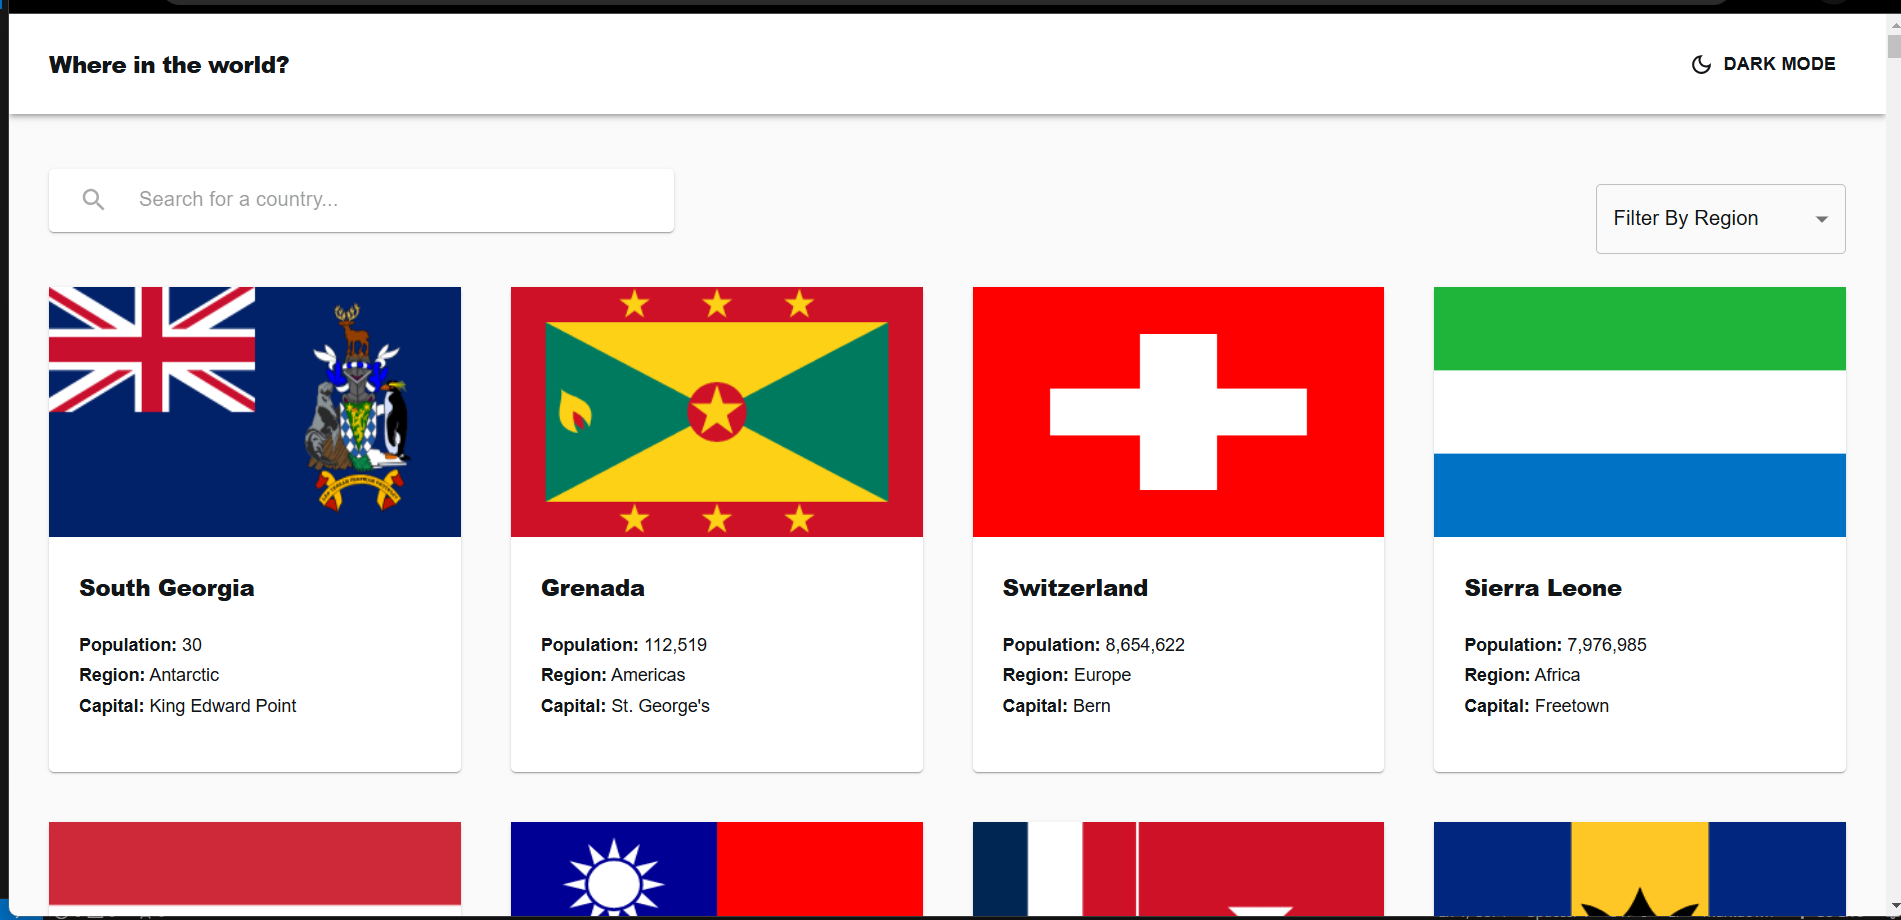Click the South Georgia country name
Image resolution: width=1901 pixels, height=920 pixels.
[x=167, y=588]
